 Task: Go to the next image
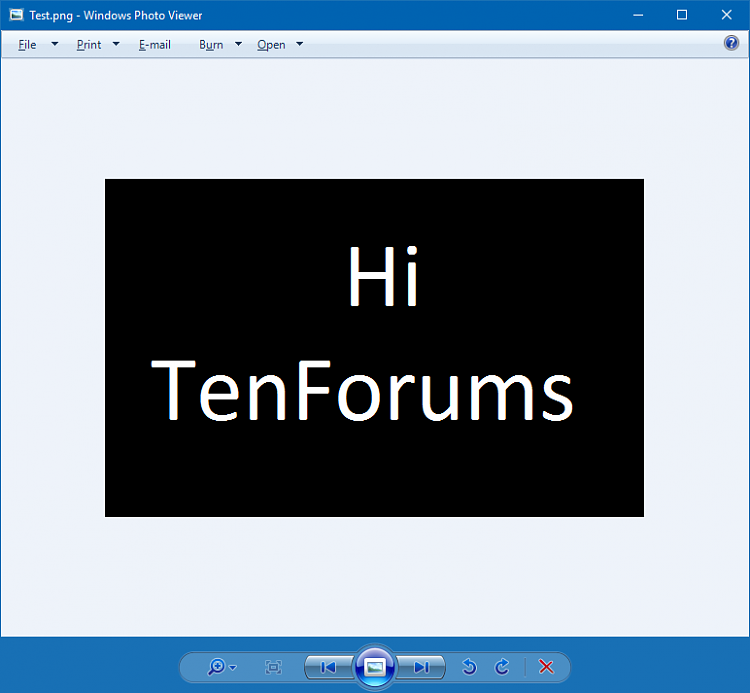point(421,667)
